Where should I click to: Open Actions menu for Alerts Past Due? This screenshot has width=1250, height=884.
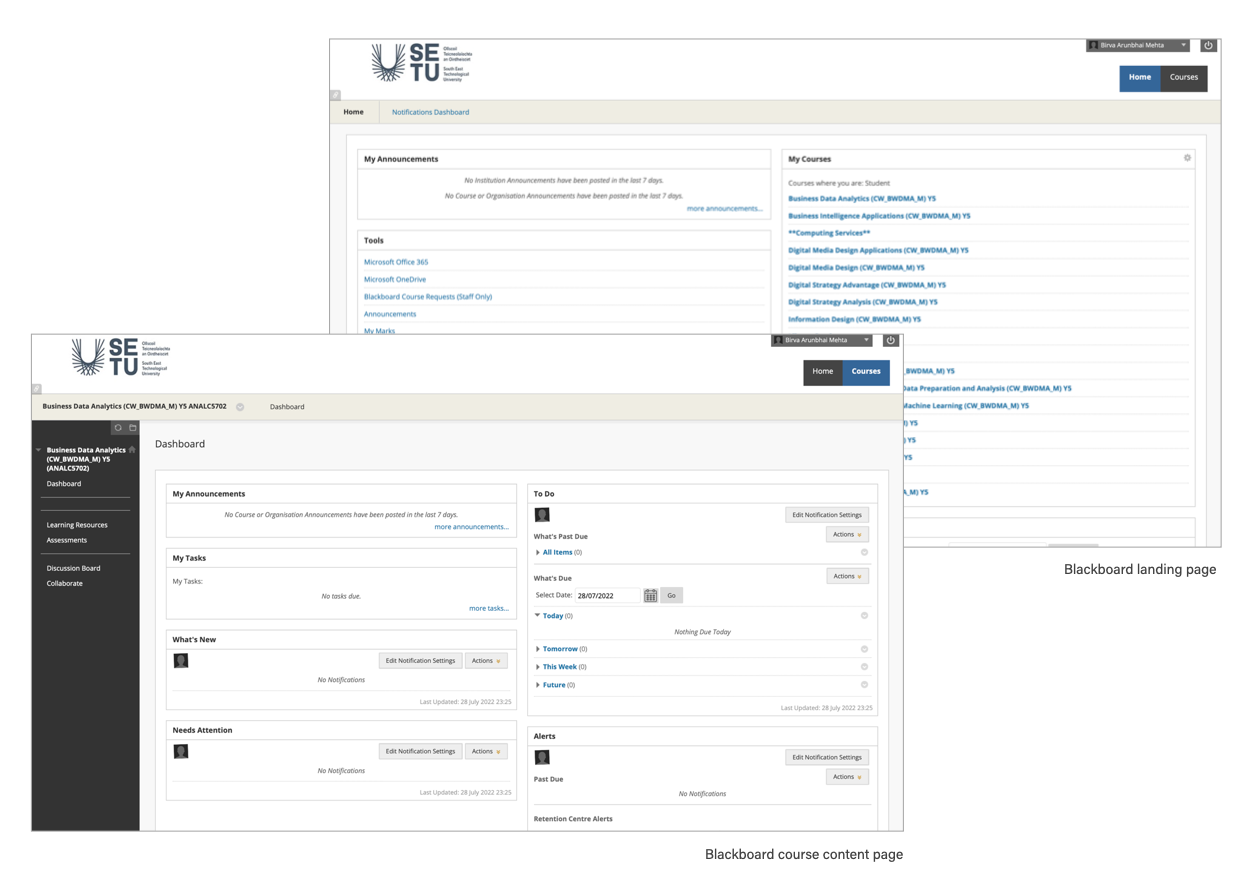coord(847,777)
